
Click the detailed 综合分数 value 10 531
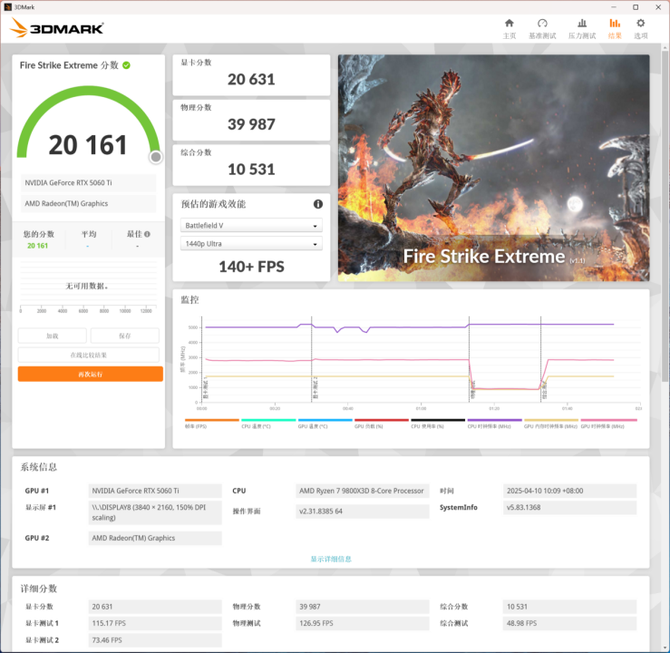[x=570, y=607]
